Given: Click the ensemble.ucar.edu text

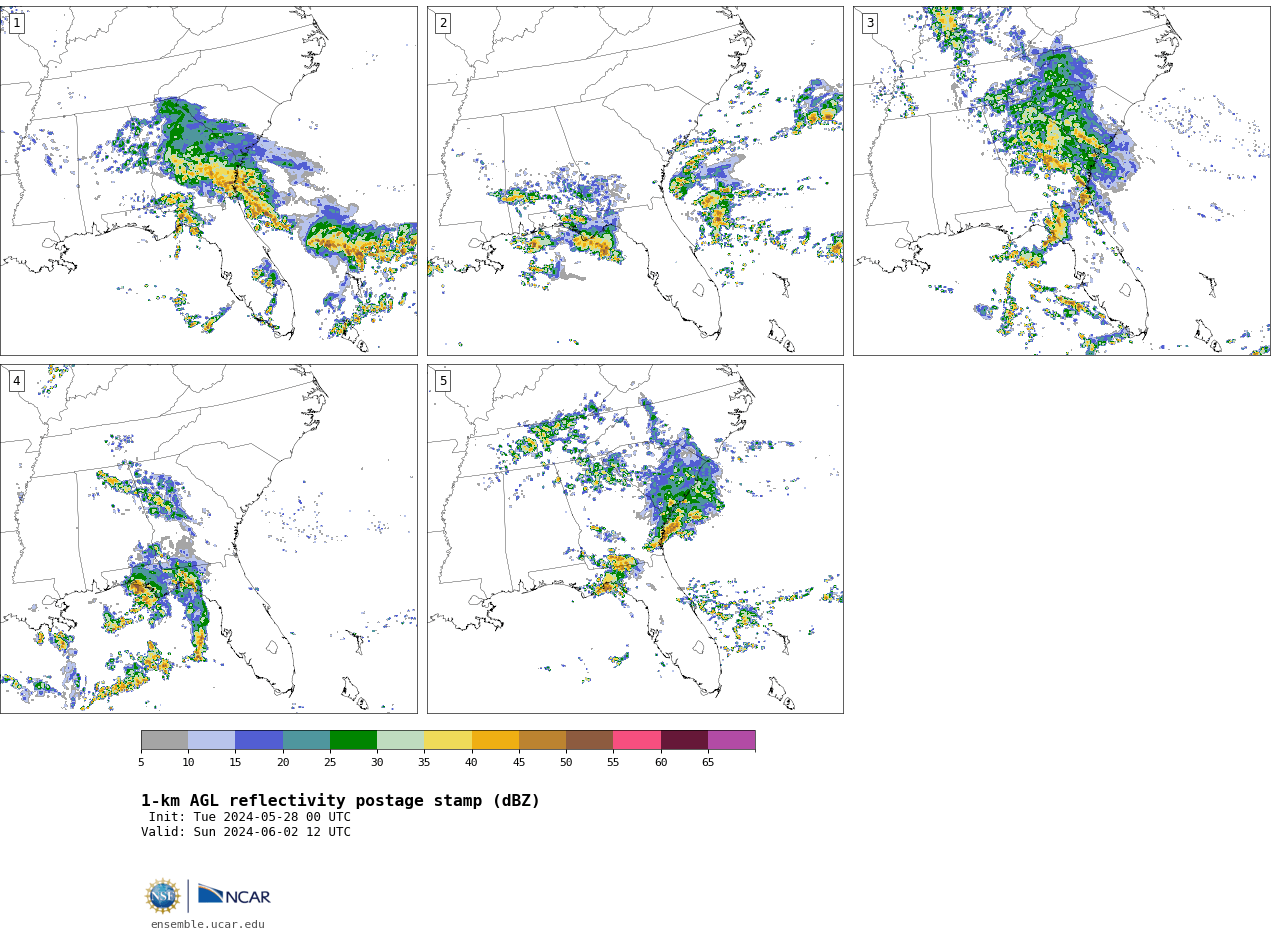Looking at the screenshot, I should click(x=208, y=925).
